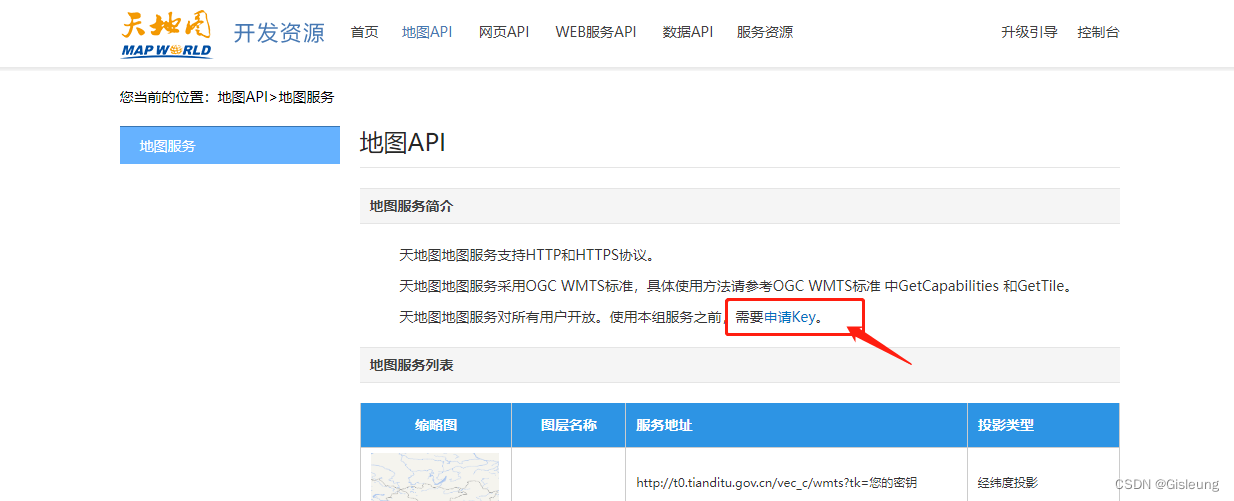Click the line about HTTP和HTTPS协议
Viewport: 1234px width, 501px height.
[527, 255]
